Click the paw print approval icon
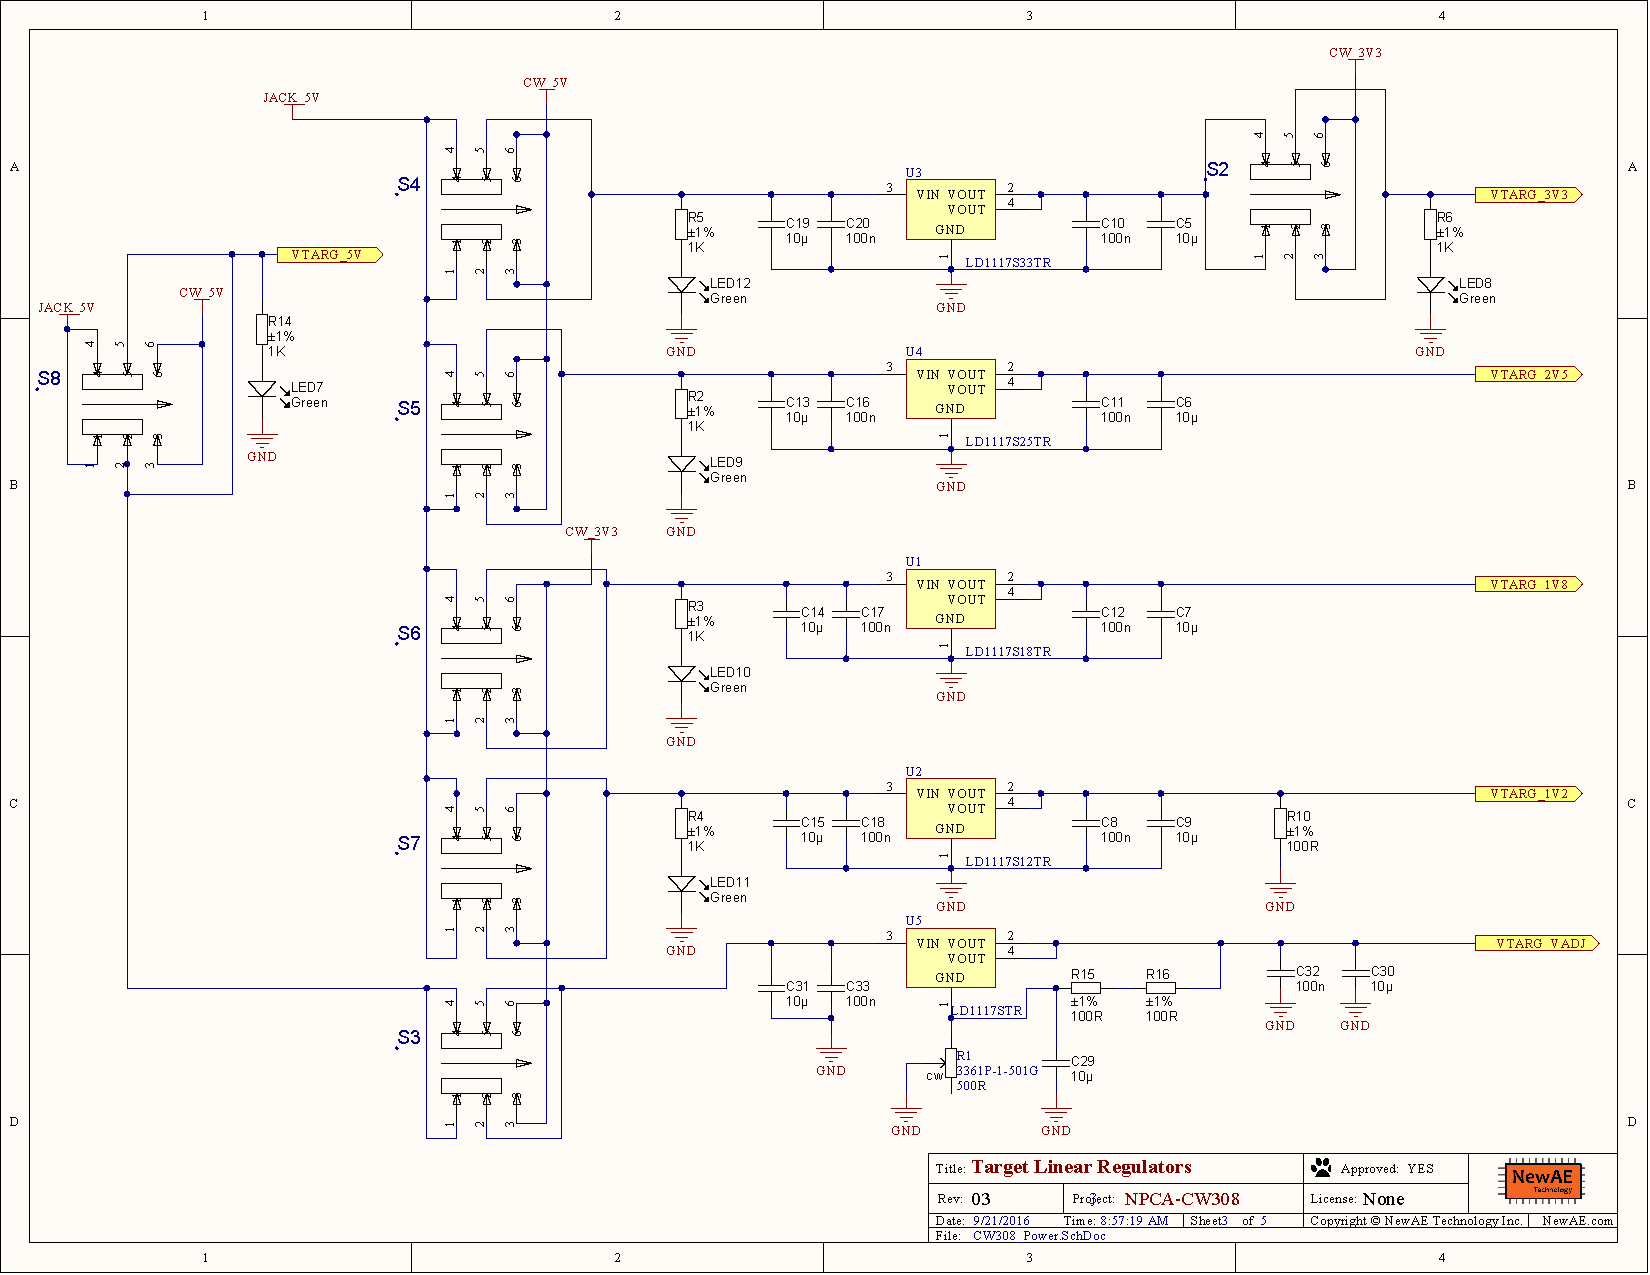The height and width of the screenshot is (1275, 1650). pos(1322,1167)
